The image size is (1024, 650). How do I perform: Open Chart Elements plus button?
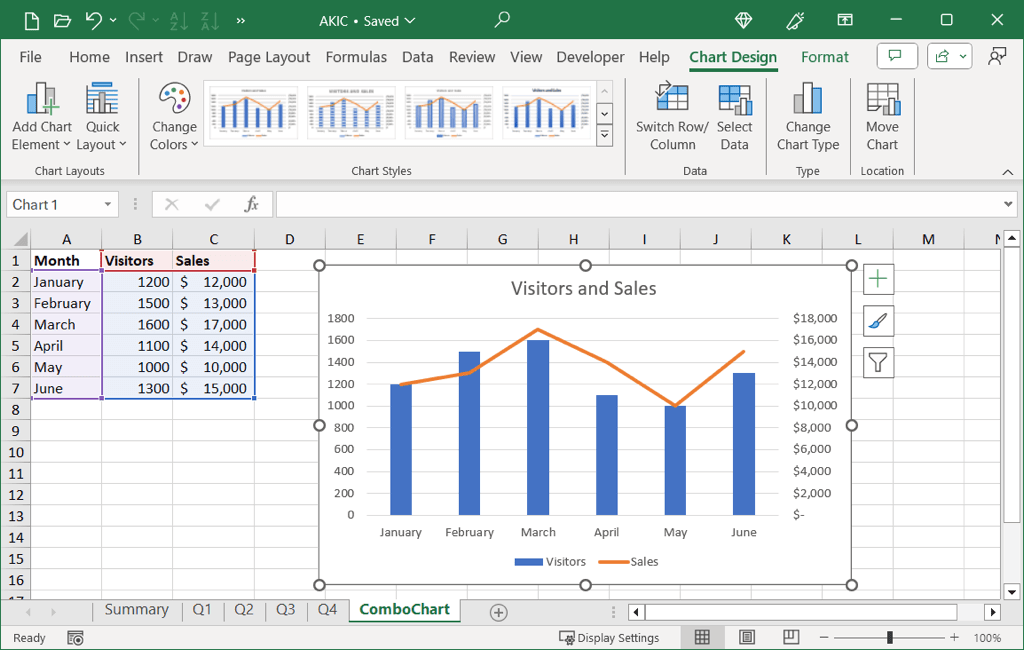tap(878, 279)
